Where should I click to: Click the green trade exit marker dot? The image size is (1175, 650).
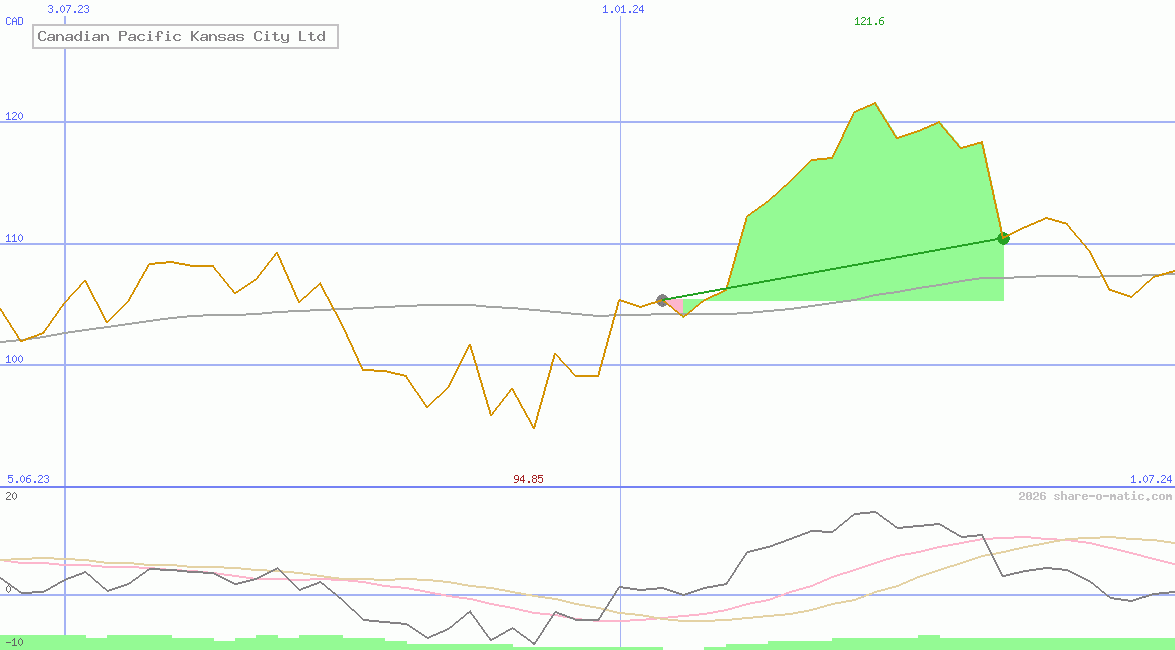point(1003,238)
